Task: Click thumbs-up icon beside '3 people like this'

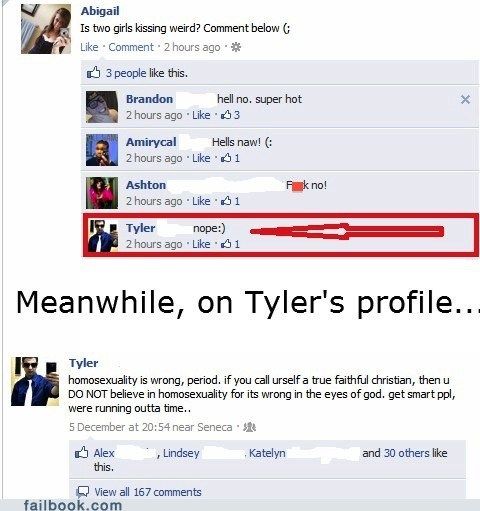Action: click(x=93, y=72)
